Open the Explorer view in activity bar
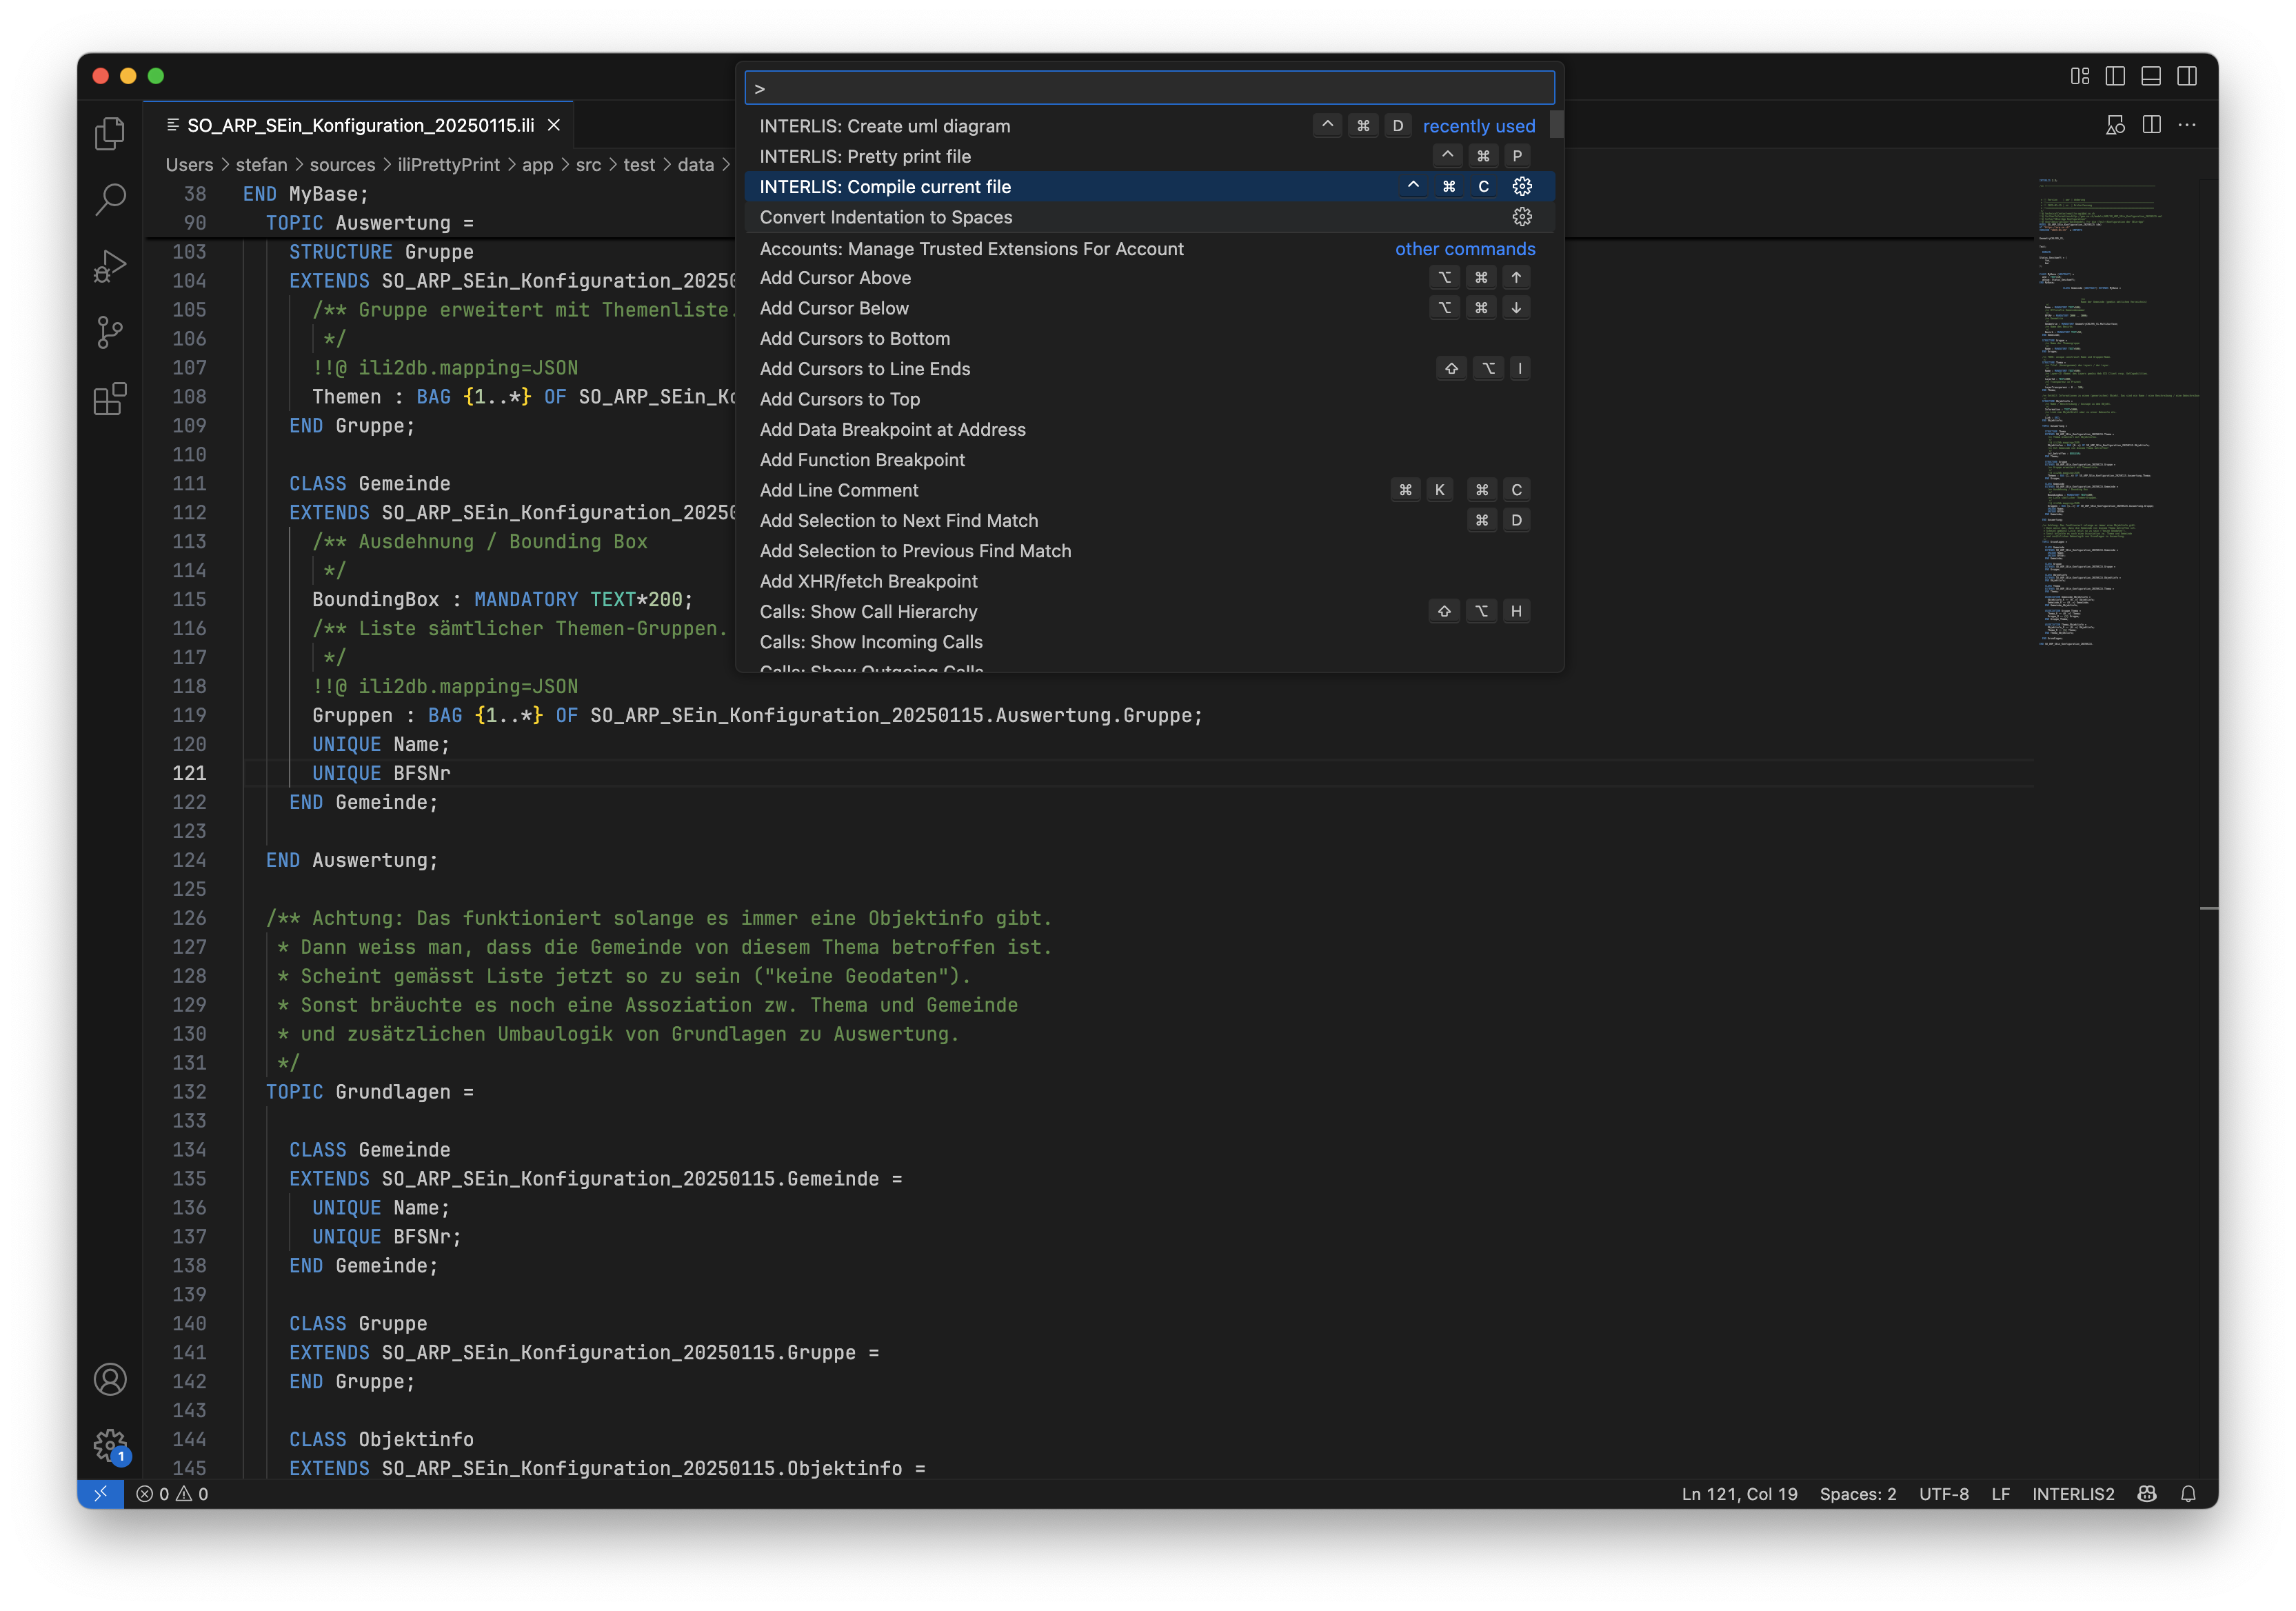The width and height of the screenshot is (2296, 1611). (x=110, y=133)
